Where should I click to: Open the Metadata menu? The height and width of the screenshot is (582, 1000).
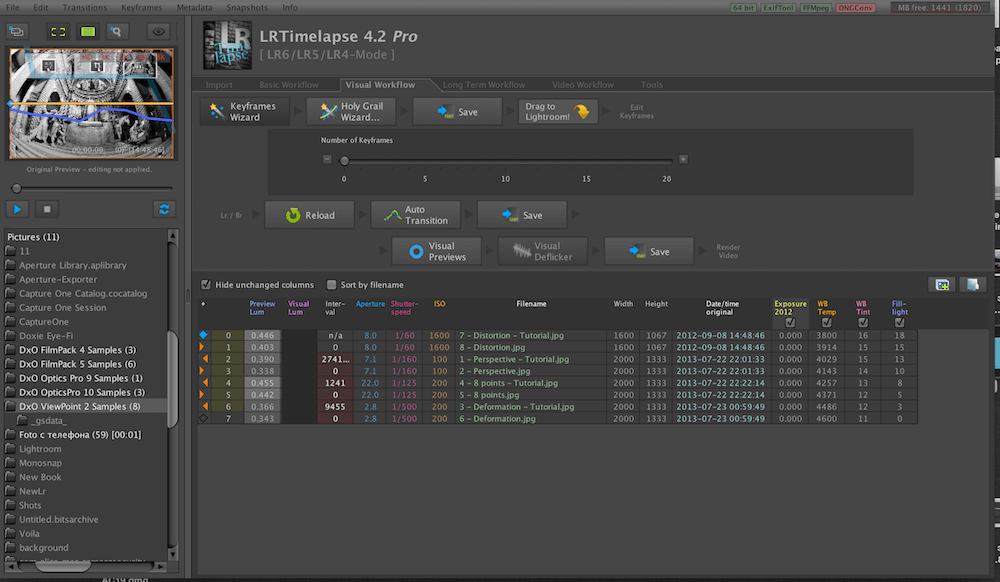195,8
